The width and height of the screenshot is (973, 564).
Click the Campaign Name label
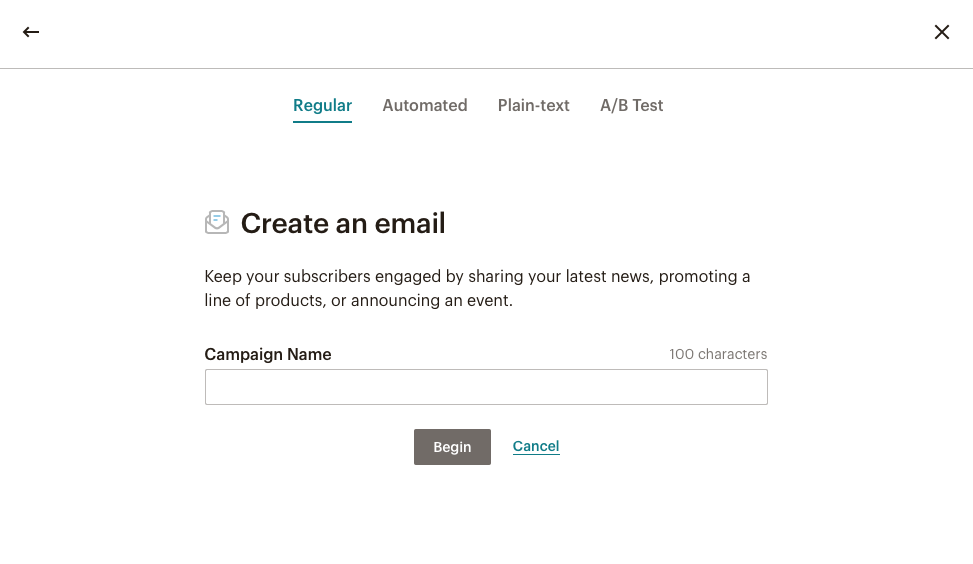(x=268, y=354)
